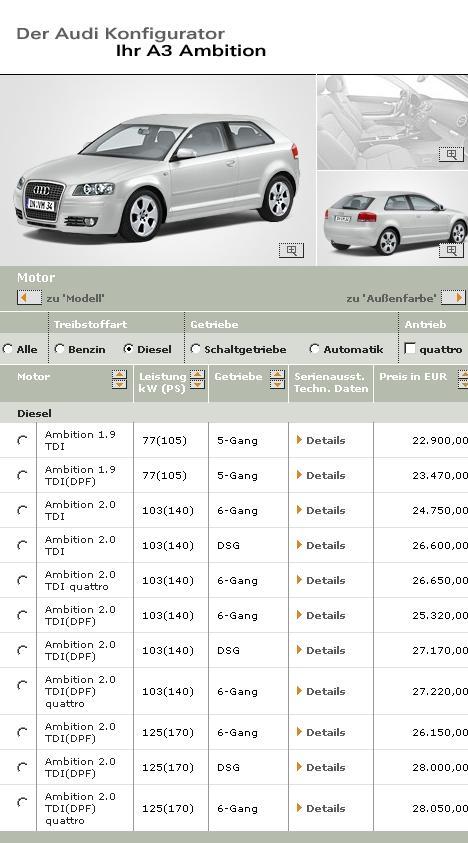The image size is (468, 843).
Task: Select Ambition 1.9 TDI(DPF) 23.470,00 row
Action: (x=22, y=475)
